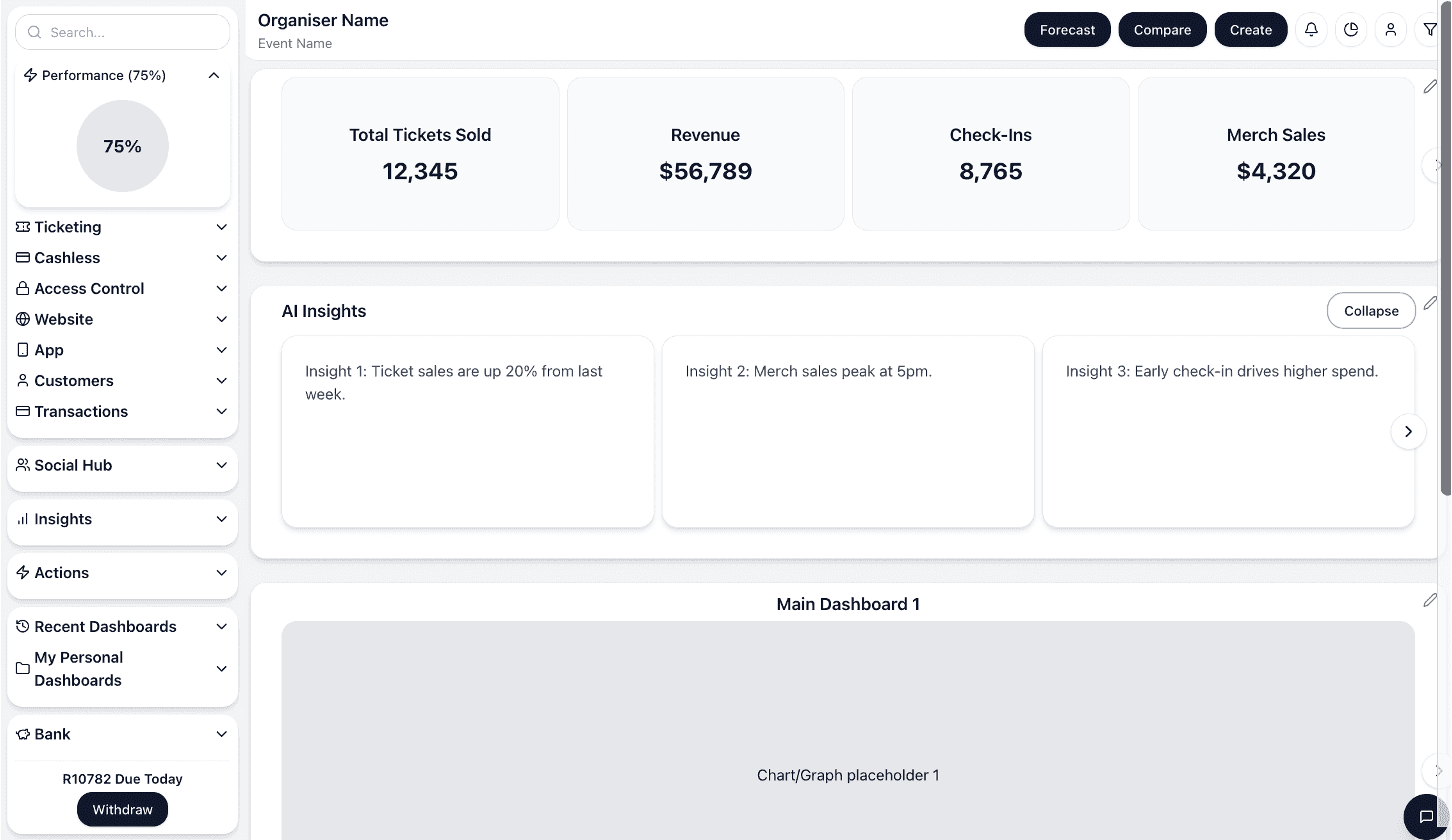
Task: Click the 75% performance progress circle
Action: 122,146
